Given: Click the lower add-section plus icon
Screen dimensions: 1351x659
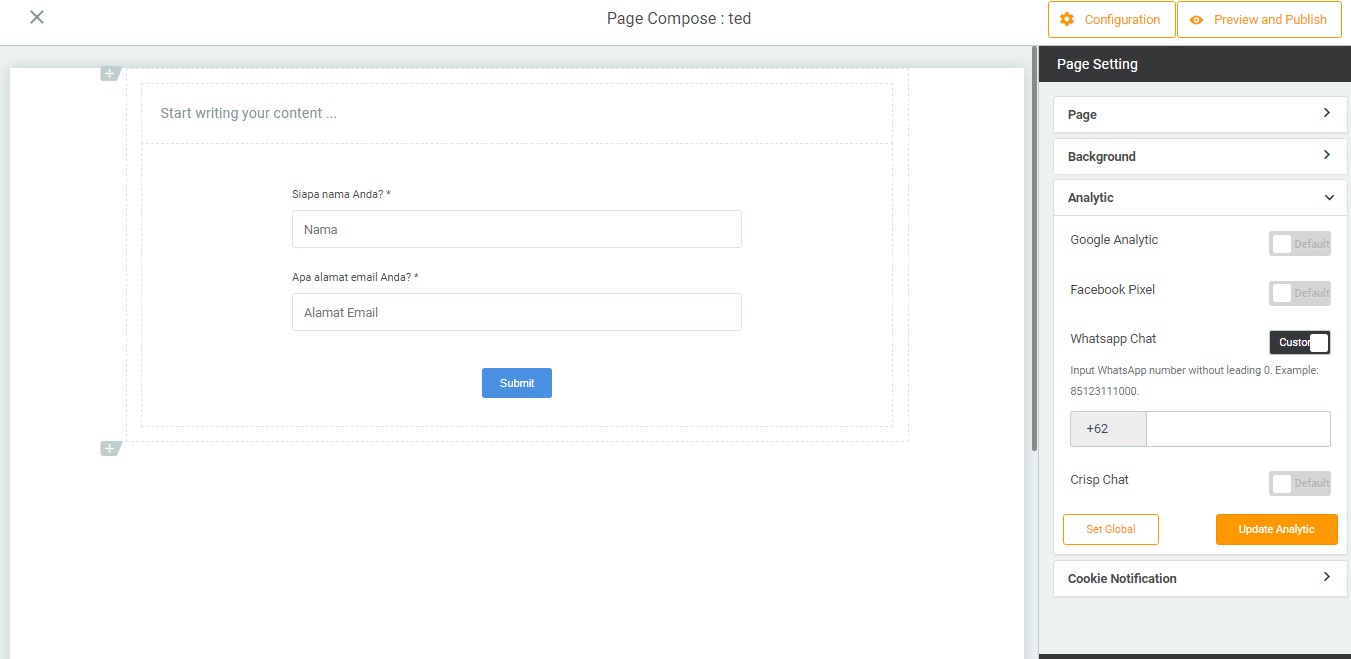Looking at the screenshot, I should click(x=110, y=448).
